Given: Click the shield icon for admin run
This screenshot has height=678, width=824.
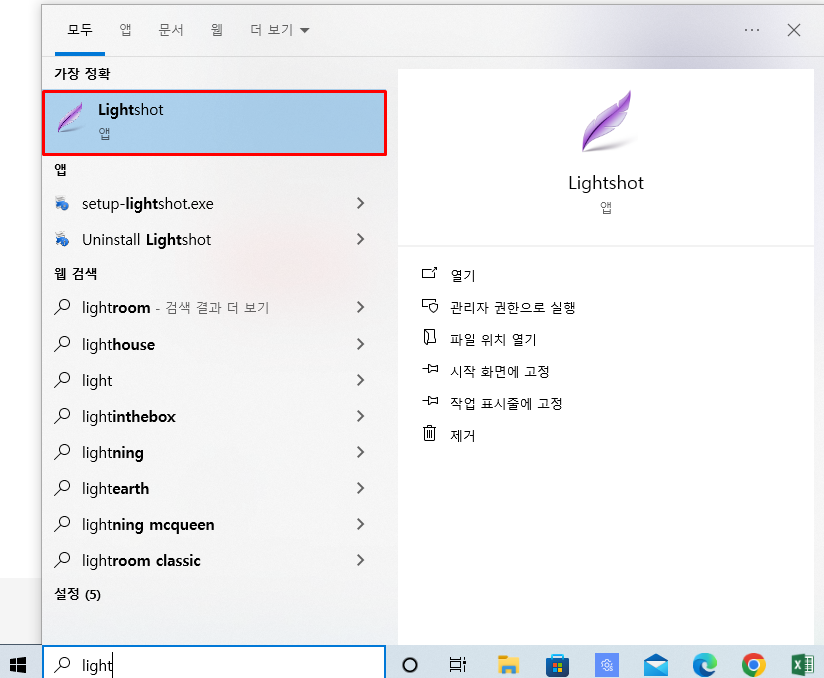Looking at the screenshot, I should (x=429, y=305).
